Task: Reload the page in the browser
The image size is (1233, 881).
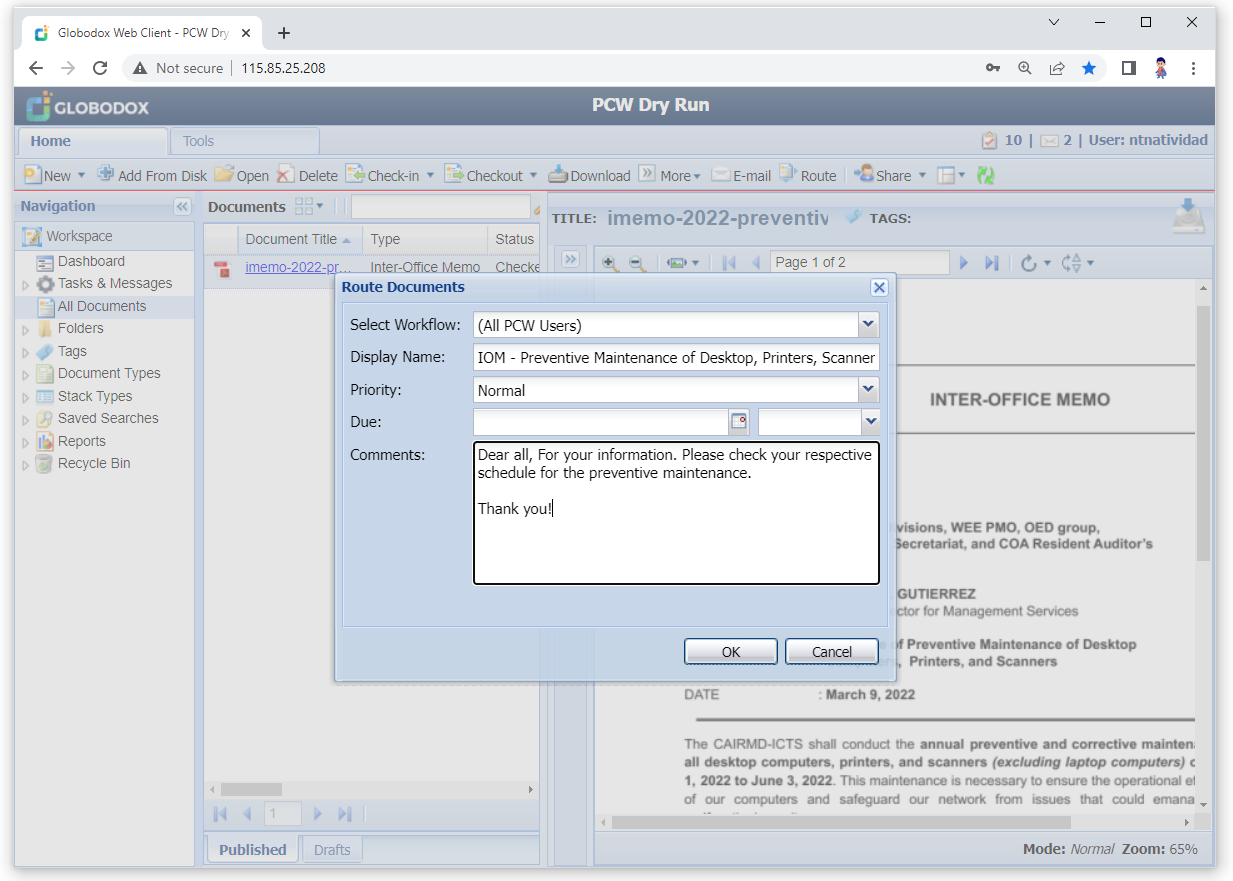Action: (100, 68)
